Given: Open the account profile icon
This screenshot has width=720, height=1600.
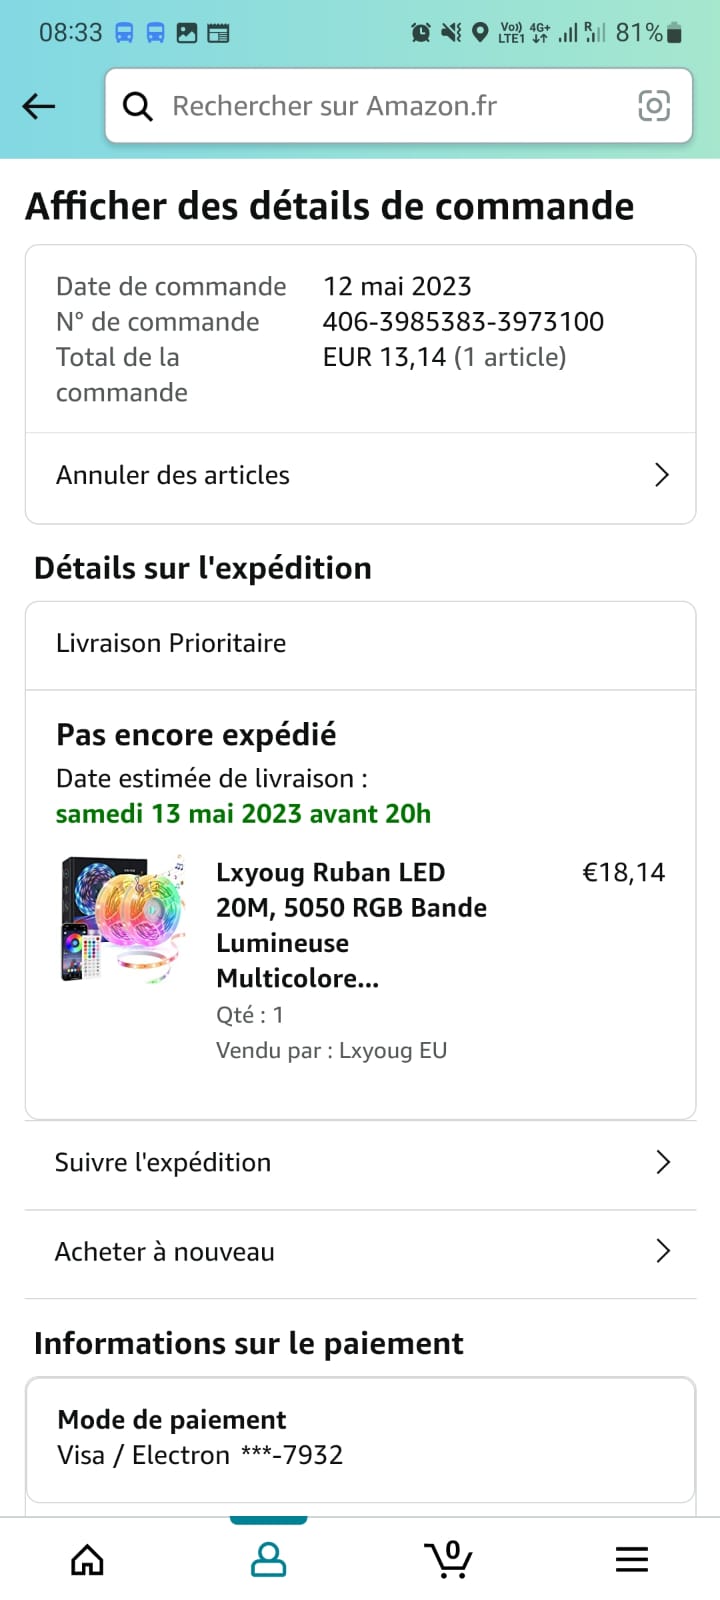Looking at the screenshot, I should (x=268, y=1559).
